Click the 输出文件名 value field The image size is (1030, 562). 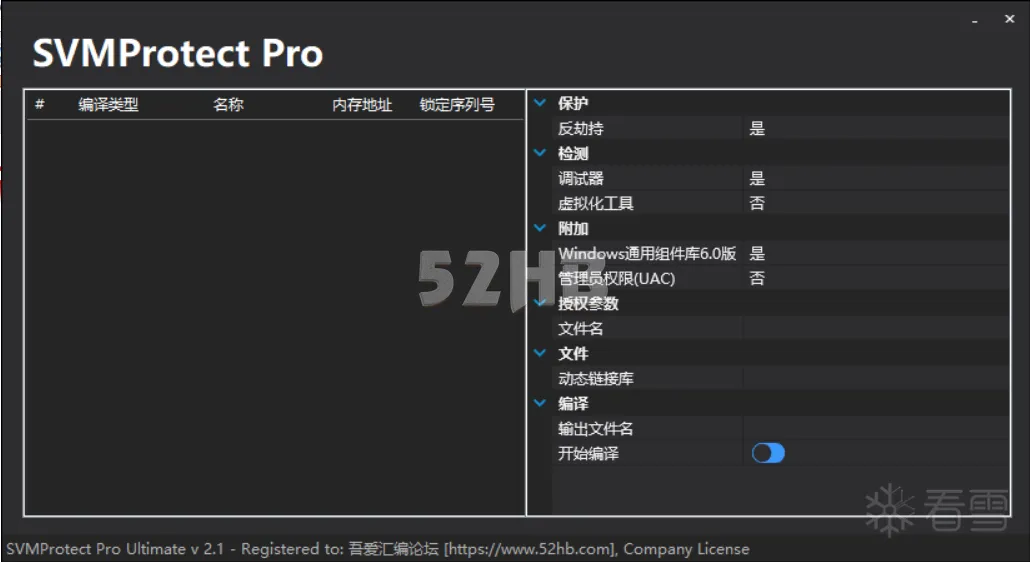[876, 428]
